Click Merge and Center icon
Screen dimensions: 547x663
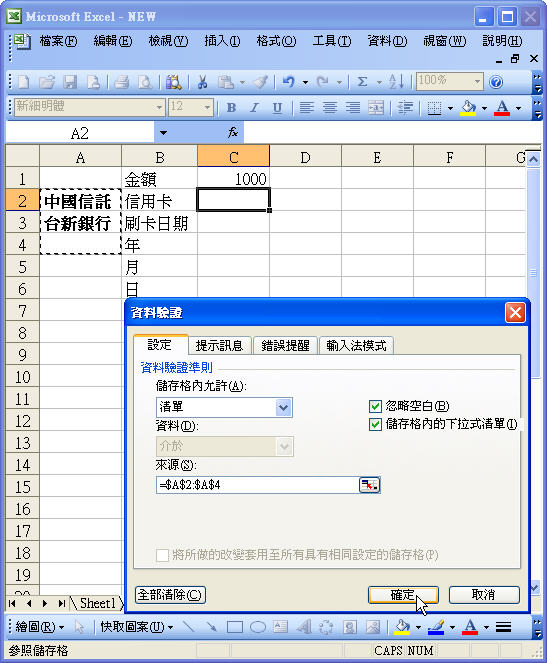tap(376, 108)
